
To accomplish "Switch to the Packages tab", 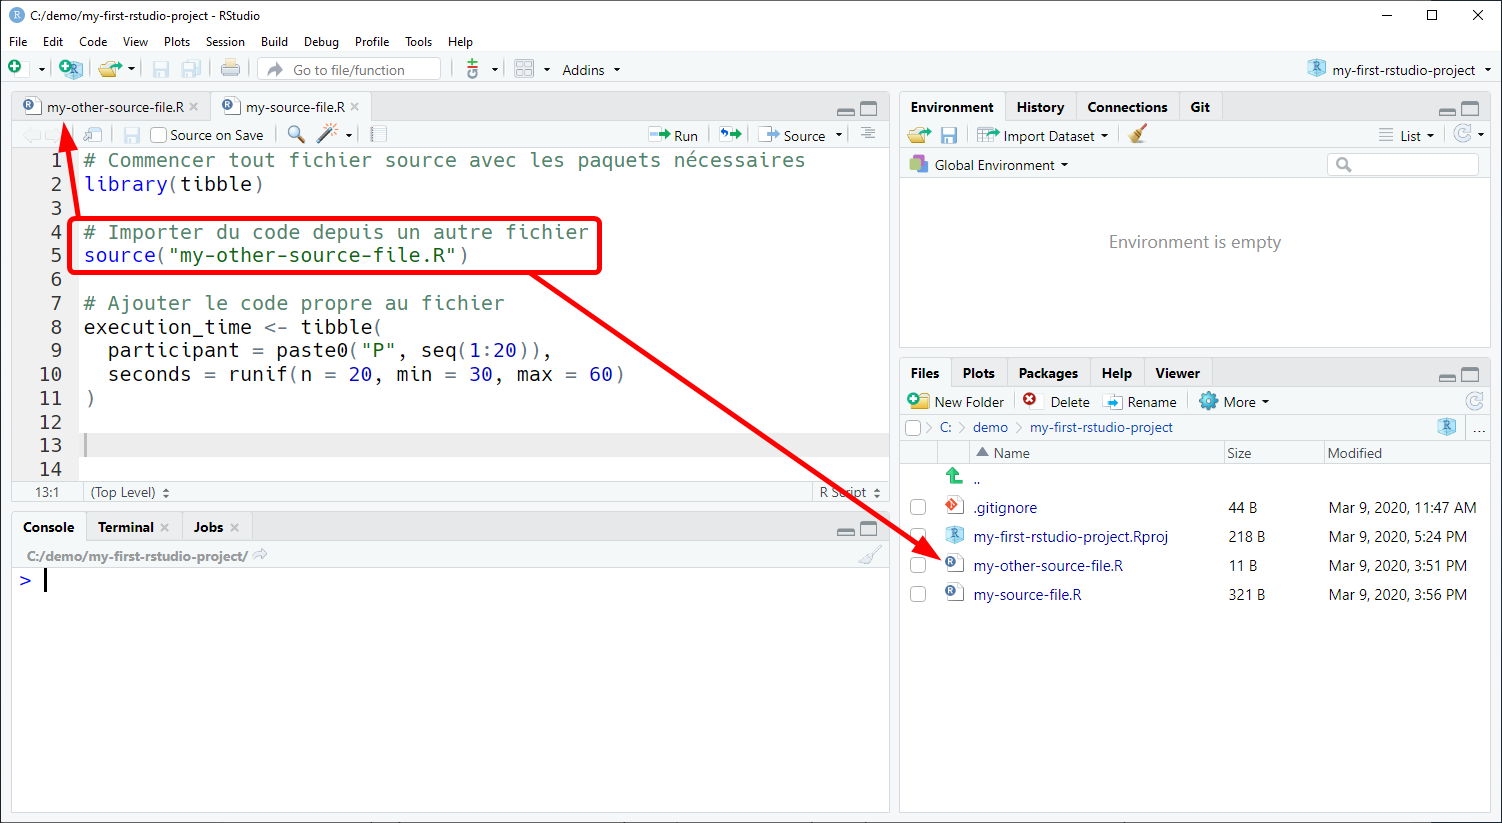I will (1048, 373).
